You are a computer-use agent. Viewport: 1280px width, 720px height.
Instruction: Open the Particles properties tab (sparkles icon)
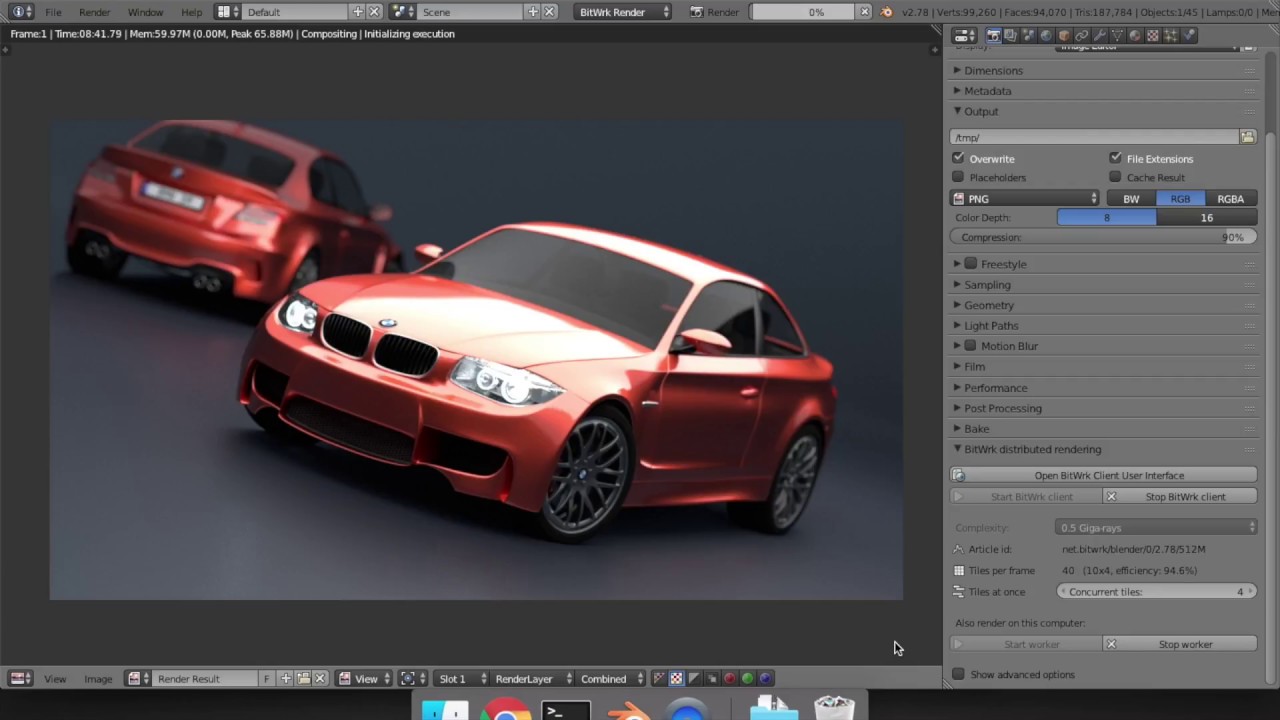coord(1171,35)
